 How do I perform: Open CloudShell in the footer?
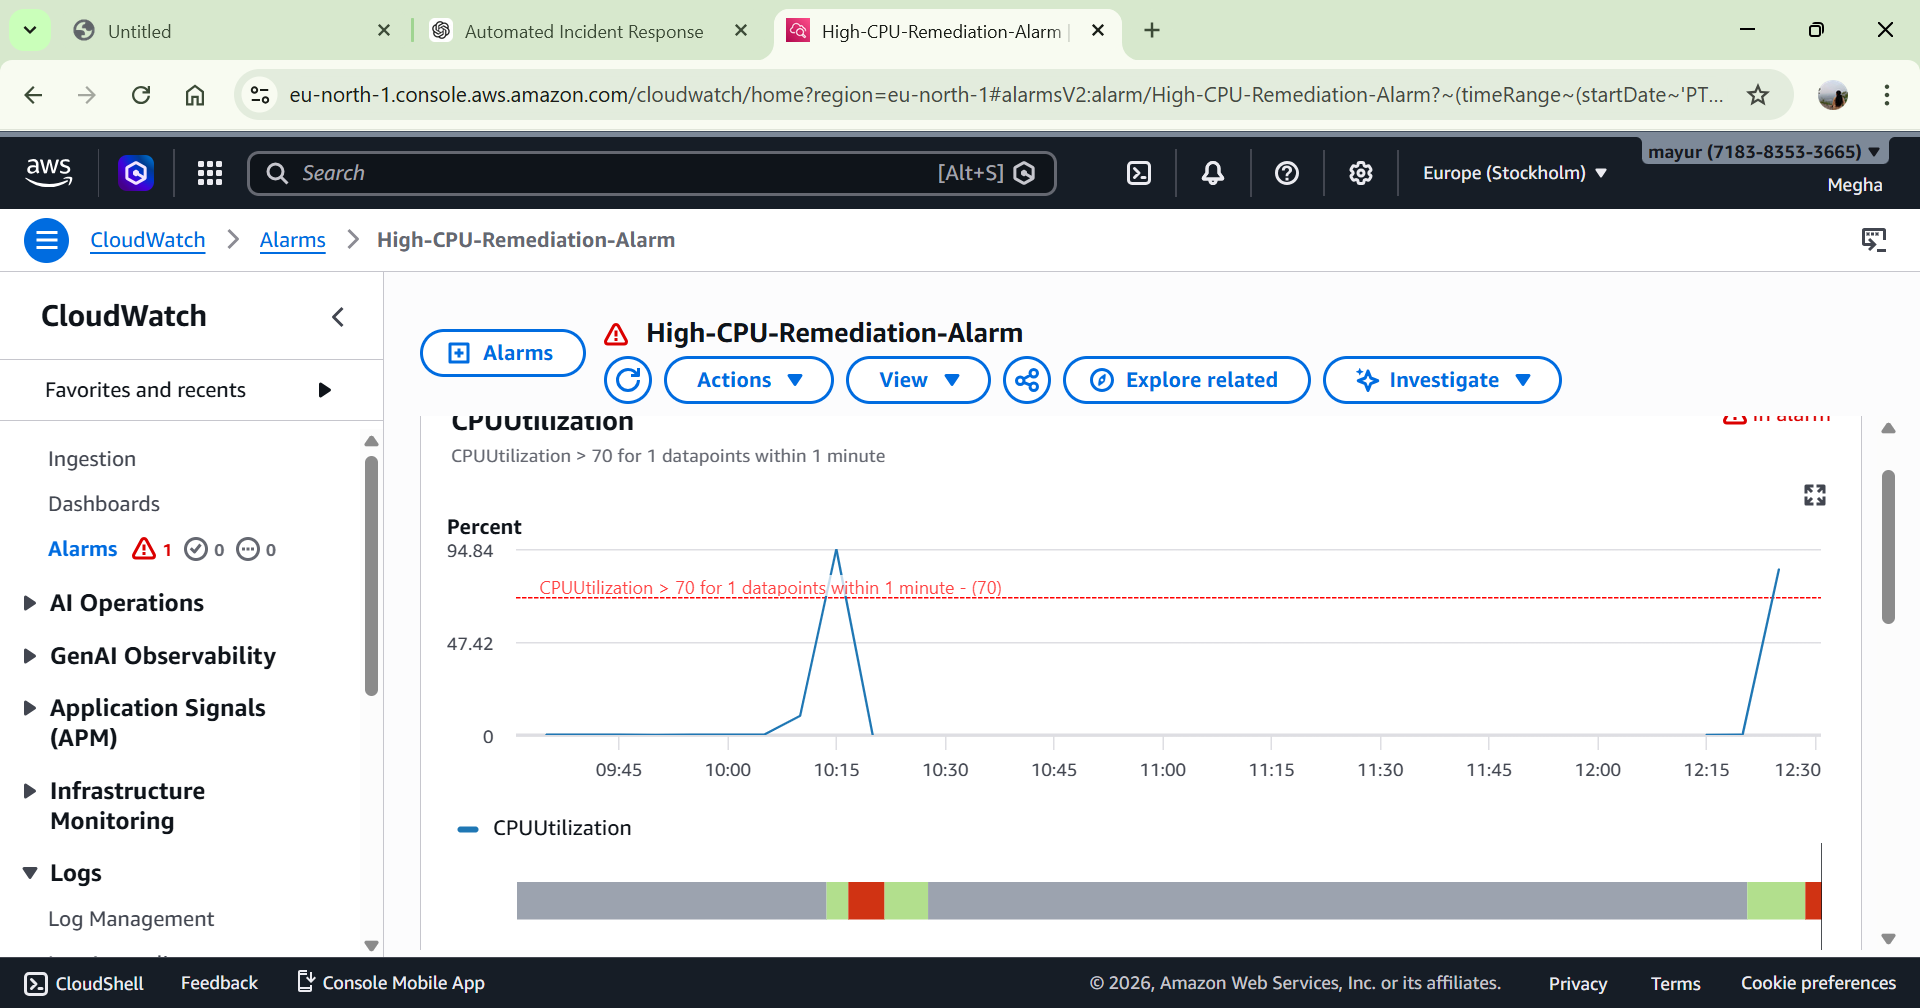[84, 983]
